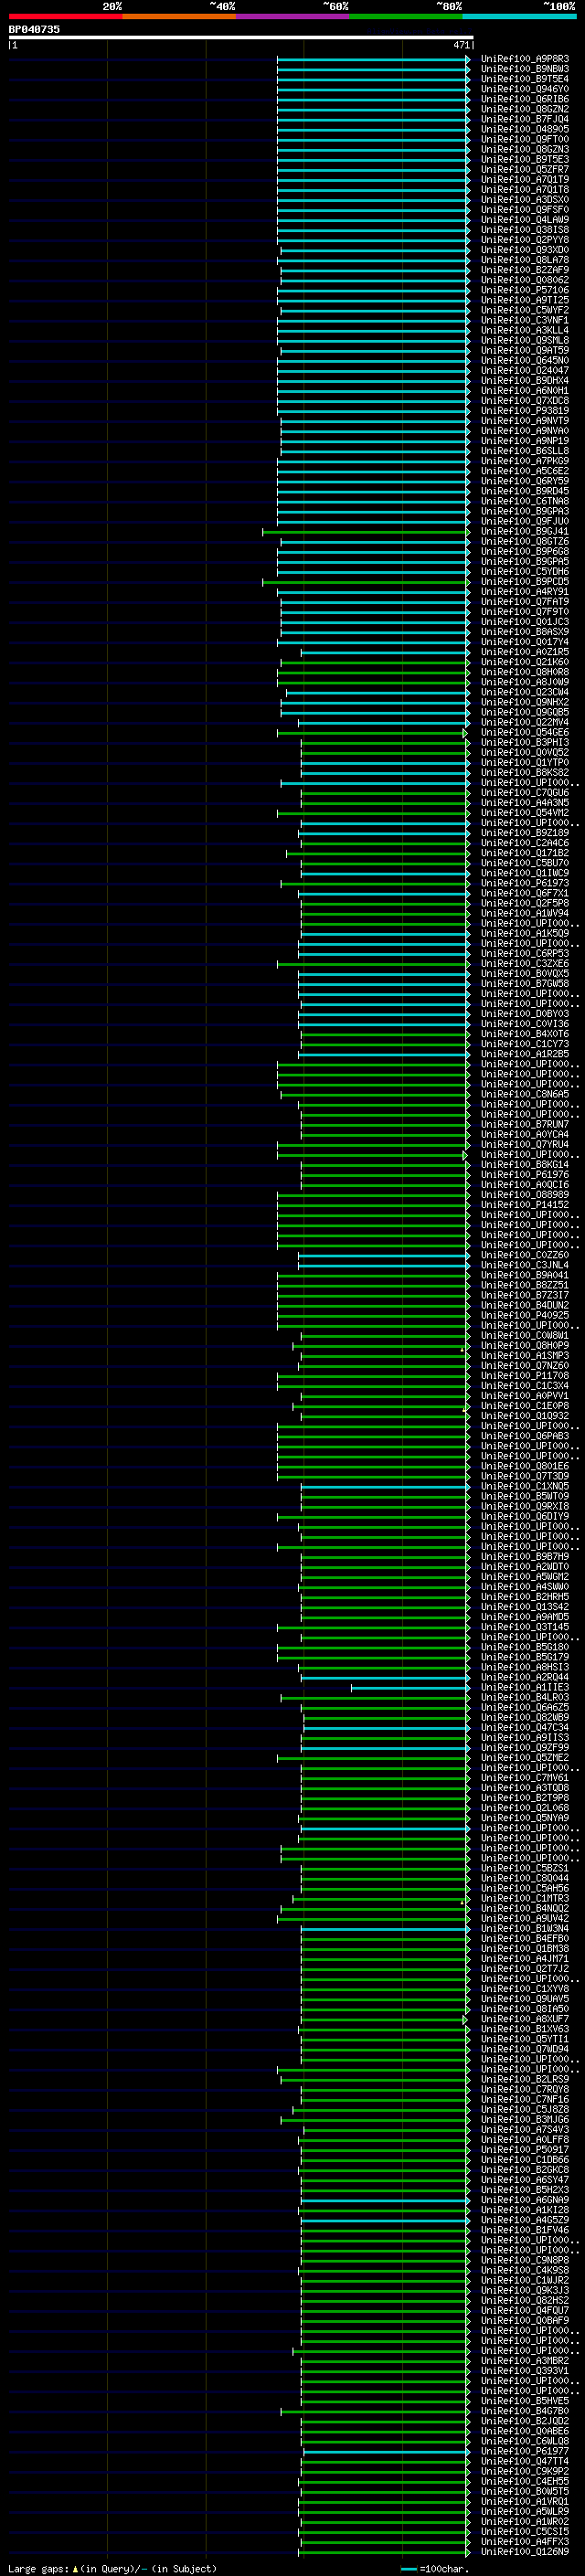
Task: Open hit UniRef100_A9P8R3
Action: 524,59
